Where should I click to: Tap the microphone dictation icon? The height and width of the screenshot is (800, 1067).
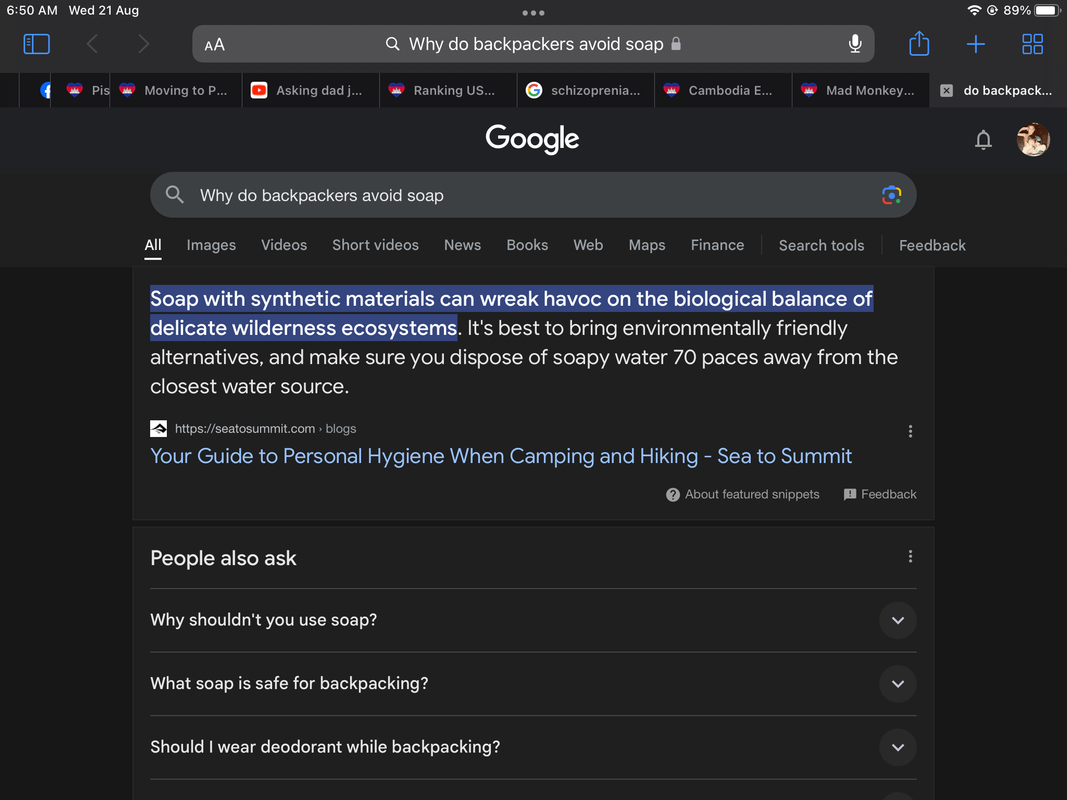click(x=855, y=44)
